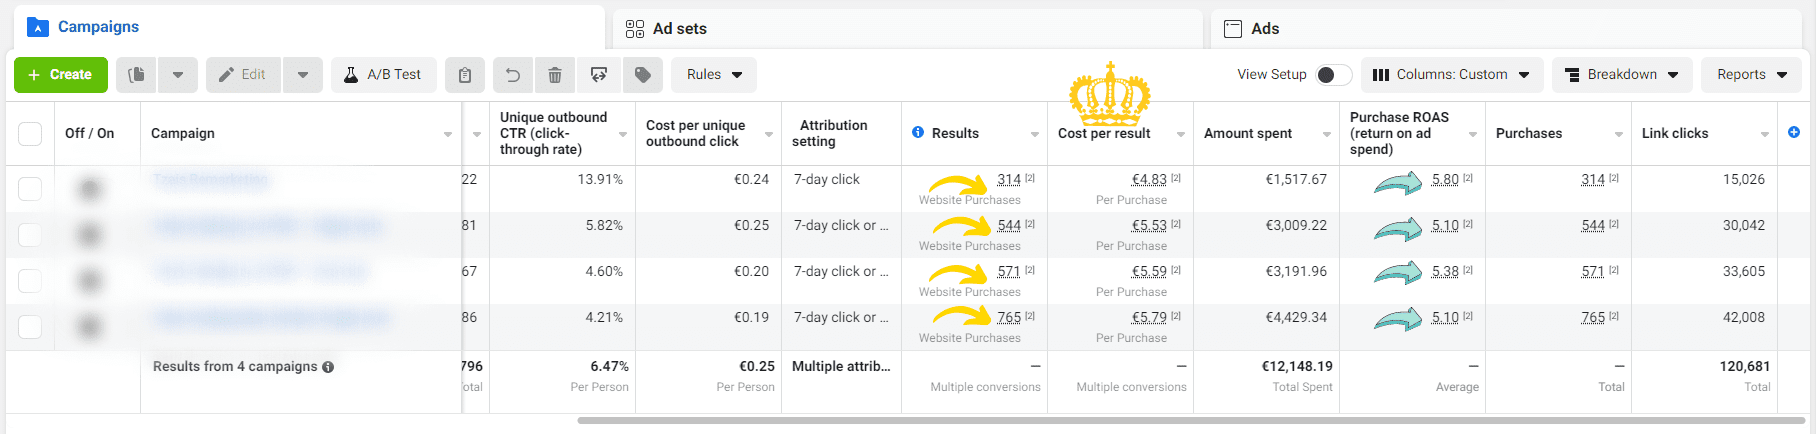Sort by the Amount spent column header

pos(1248,133)
